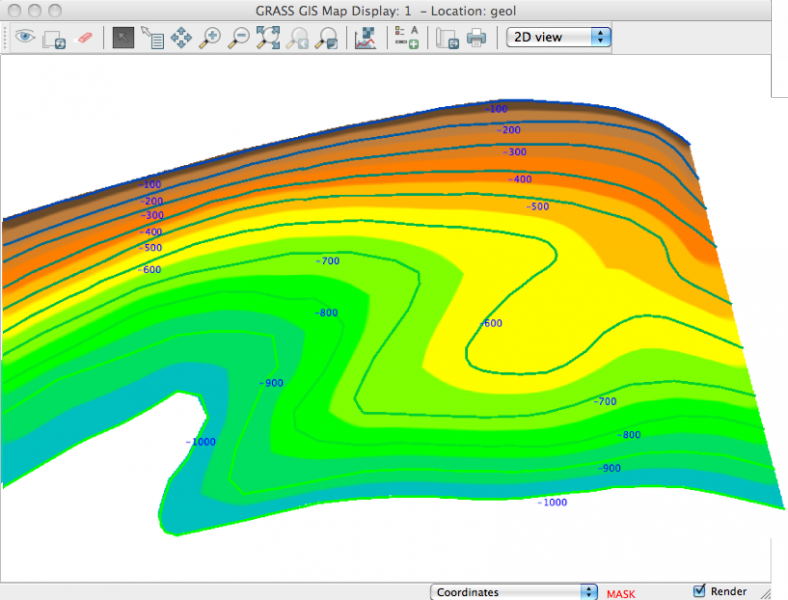
Task: Click the Display map eye icon
Action: point(24,38)
